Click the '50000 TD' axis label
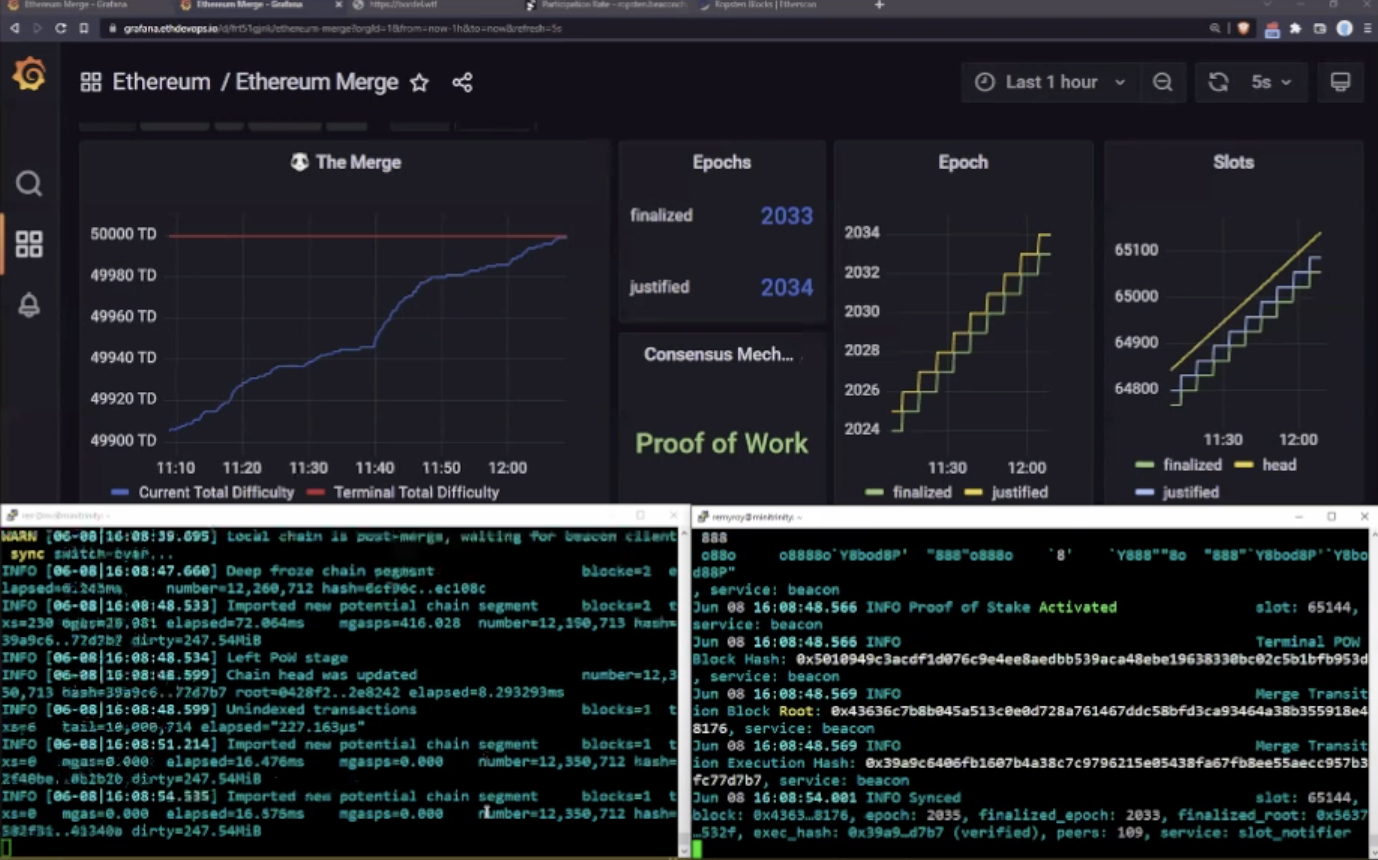The width and height of the screenshot is (1378, 860). [124, 234]
